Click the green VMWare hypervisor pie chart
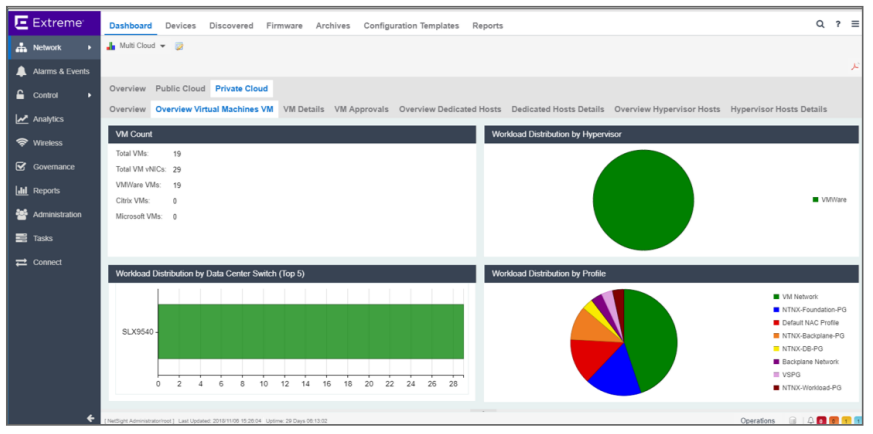This screenshot has height=434, width=873. click(643, 200)
